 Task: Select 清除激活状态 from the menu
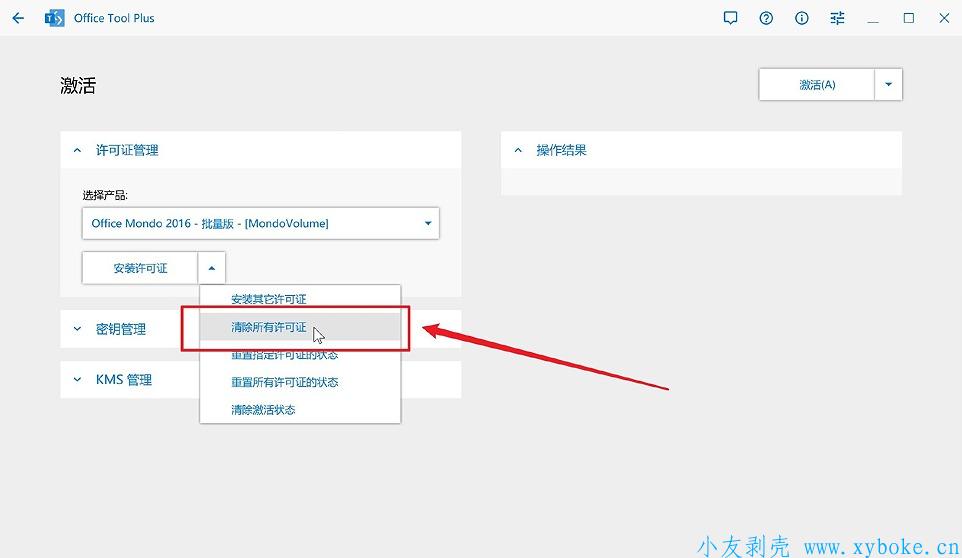(x=263, y=410)
